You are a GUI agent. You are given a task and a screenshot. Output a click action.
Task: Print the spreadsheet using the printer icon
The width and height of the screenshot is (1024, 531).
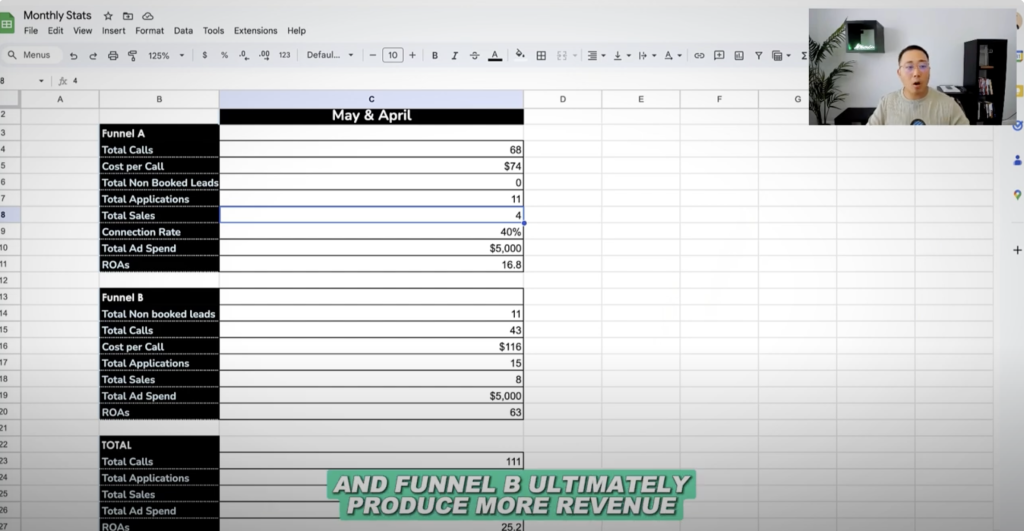point(113,55)
